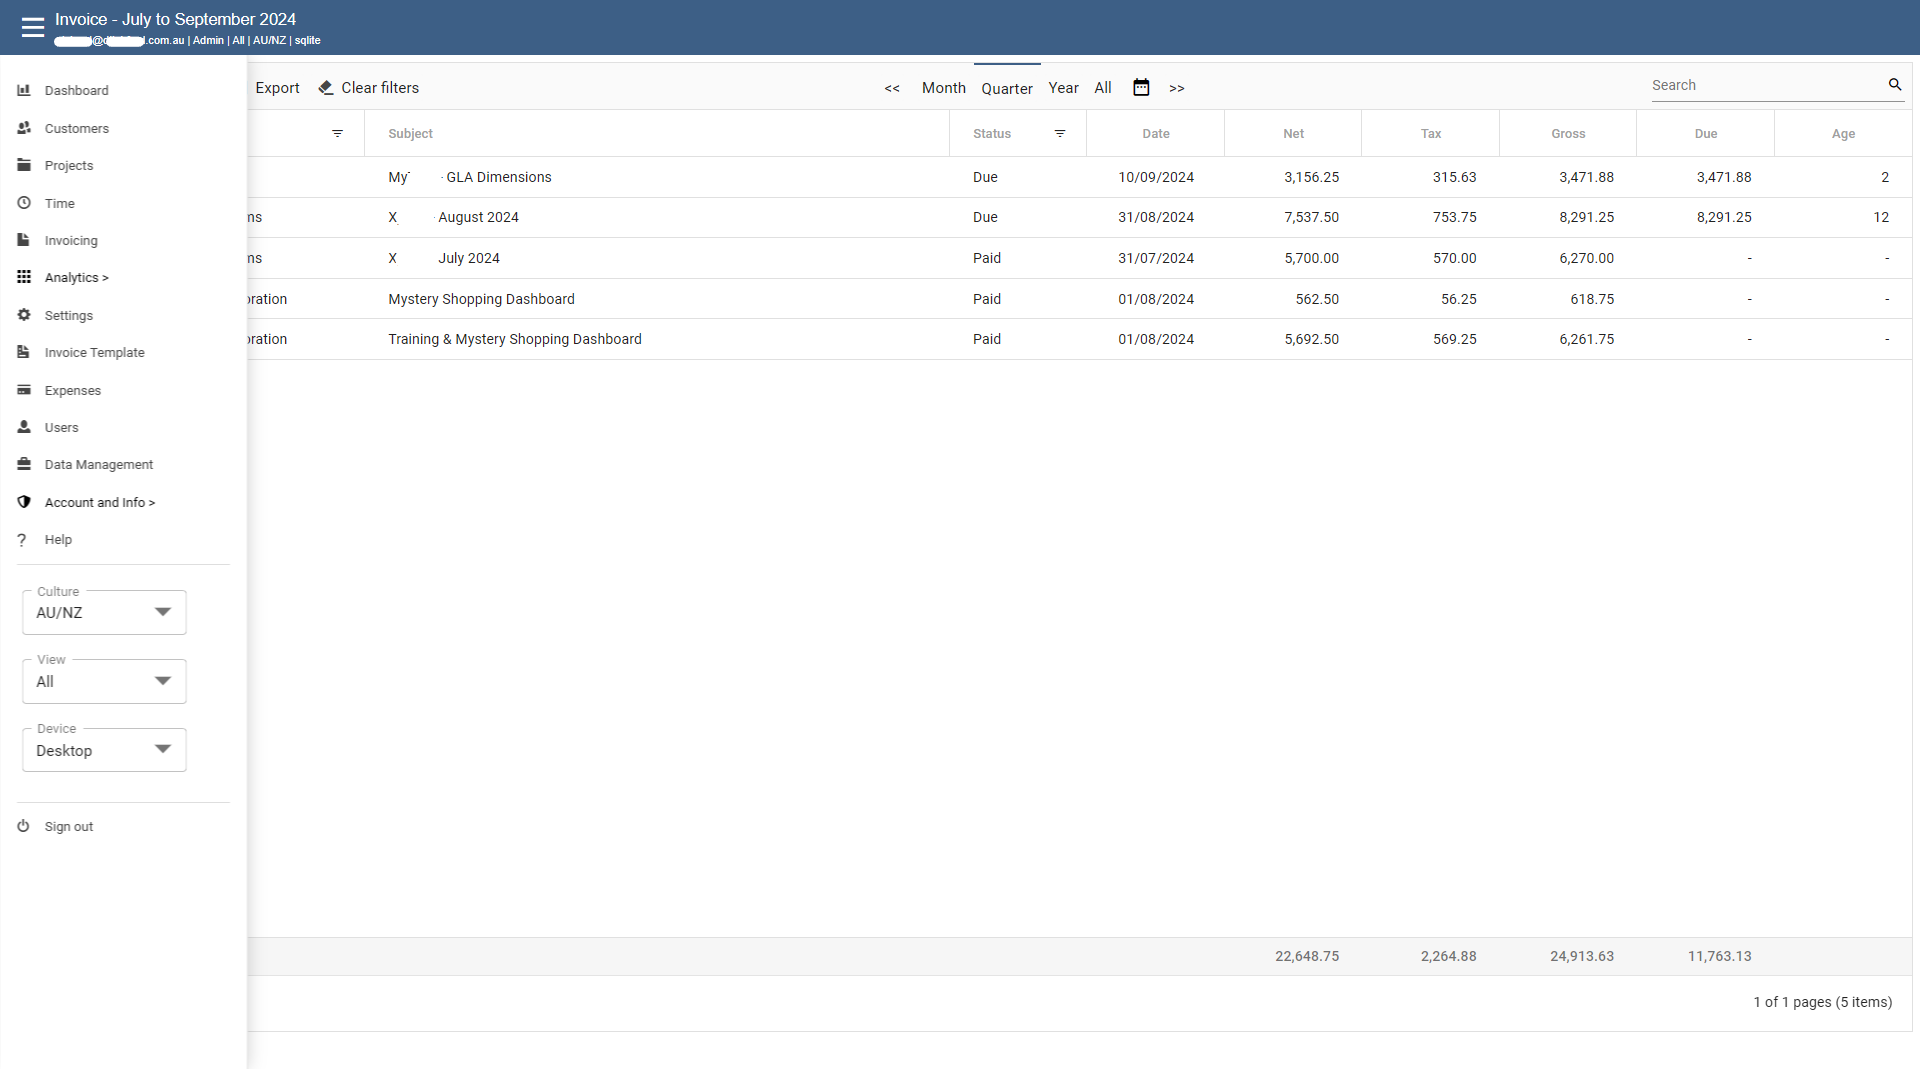The width and height of the screenshot is (1920, 1080).
Task: Go to next period with >> button
Action: coord(1177,88)
